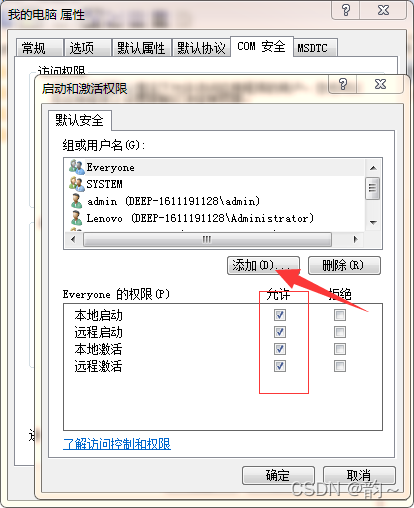Enable 拒绝 checkbox for 远程激活
The width and height of the screenshot is (414, 508).
340,366
